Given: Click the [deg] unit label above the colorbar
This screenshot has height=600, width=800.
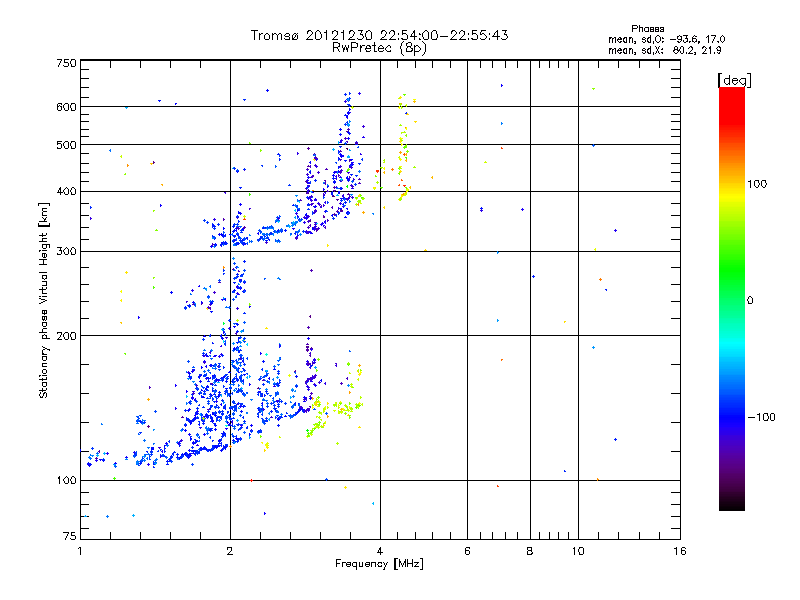Looking at the screenshot, I should click(734, 80).
